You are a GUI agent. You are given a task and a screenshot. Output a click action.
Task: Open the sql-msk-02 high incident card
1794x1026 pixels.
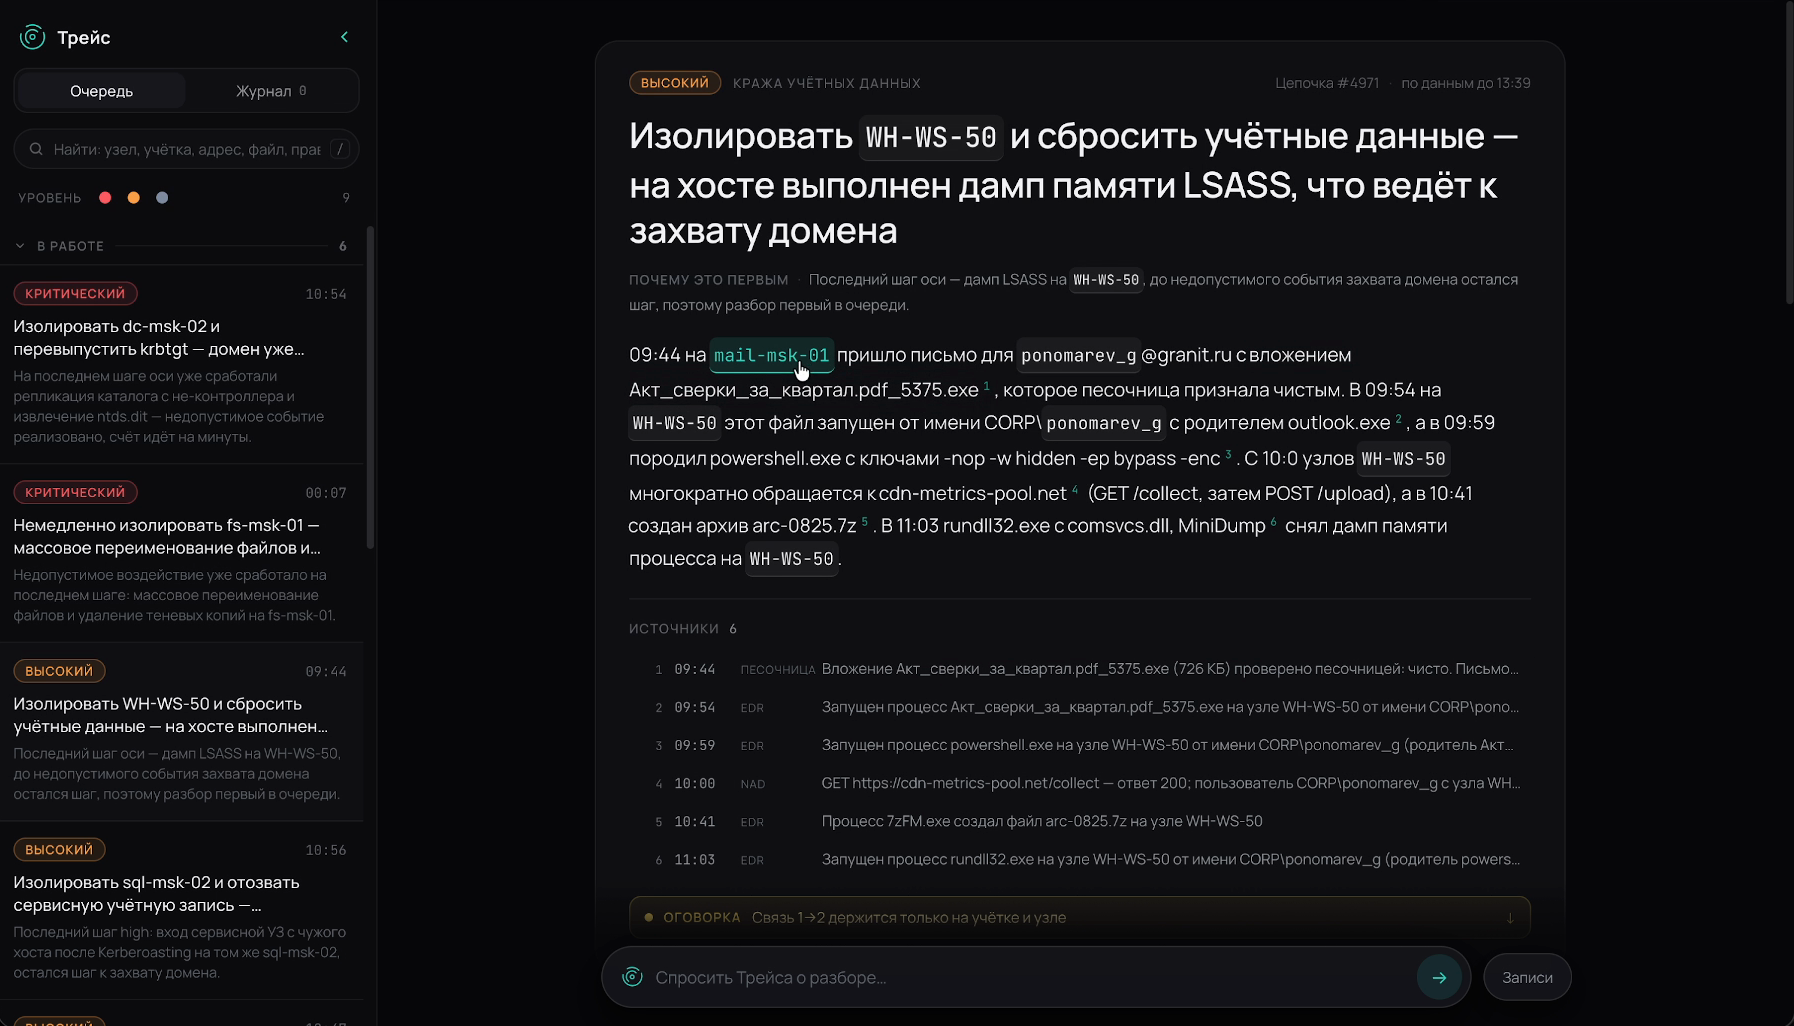[181, 911]
